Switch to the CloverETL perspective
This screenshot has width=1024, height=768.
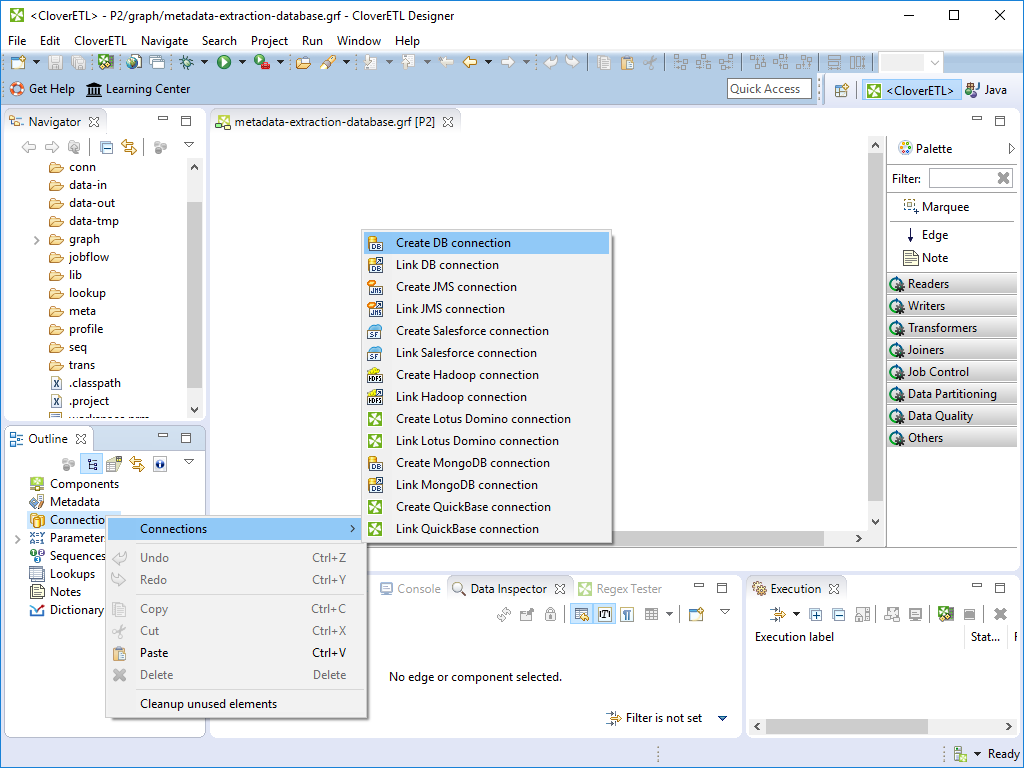point(912,90)
